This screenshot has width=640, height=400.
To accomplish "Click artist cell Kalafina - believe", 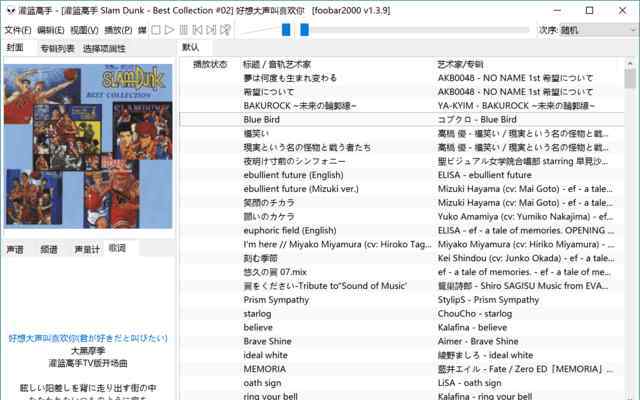I will (x=472, y=328).
